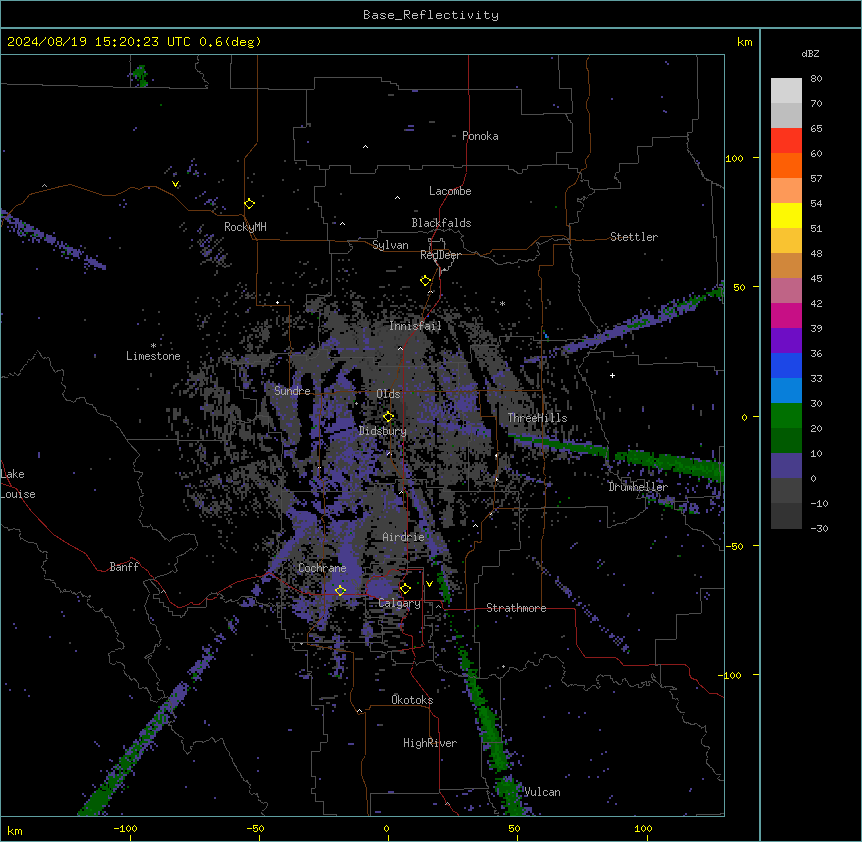
Task: Click the Vulcan city label
Action: 542,792
